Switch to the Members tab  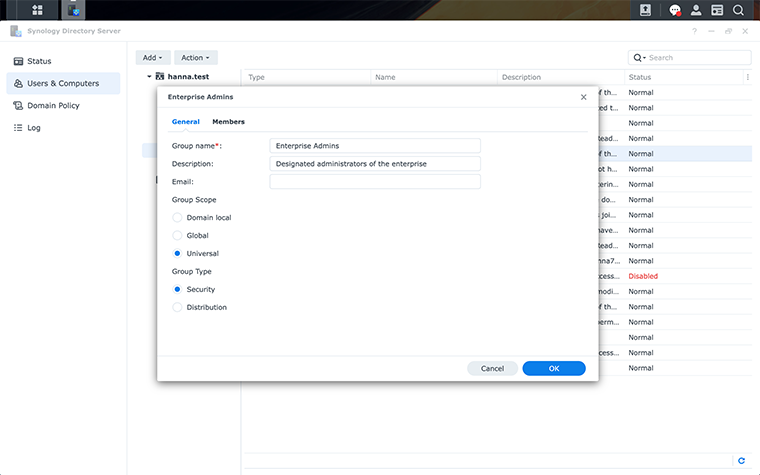click(228, 122)
